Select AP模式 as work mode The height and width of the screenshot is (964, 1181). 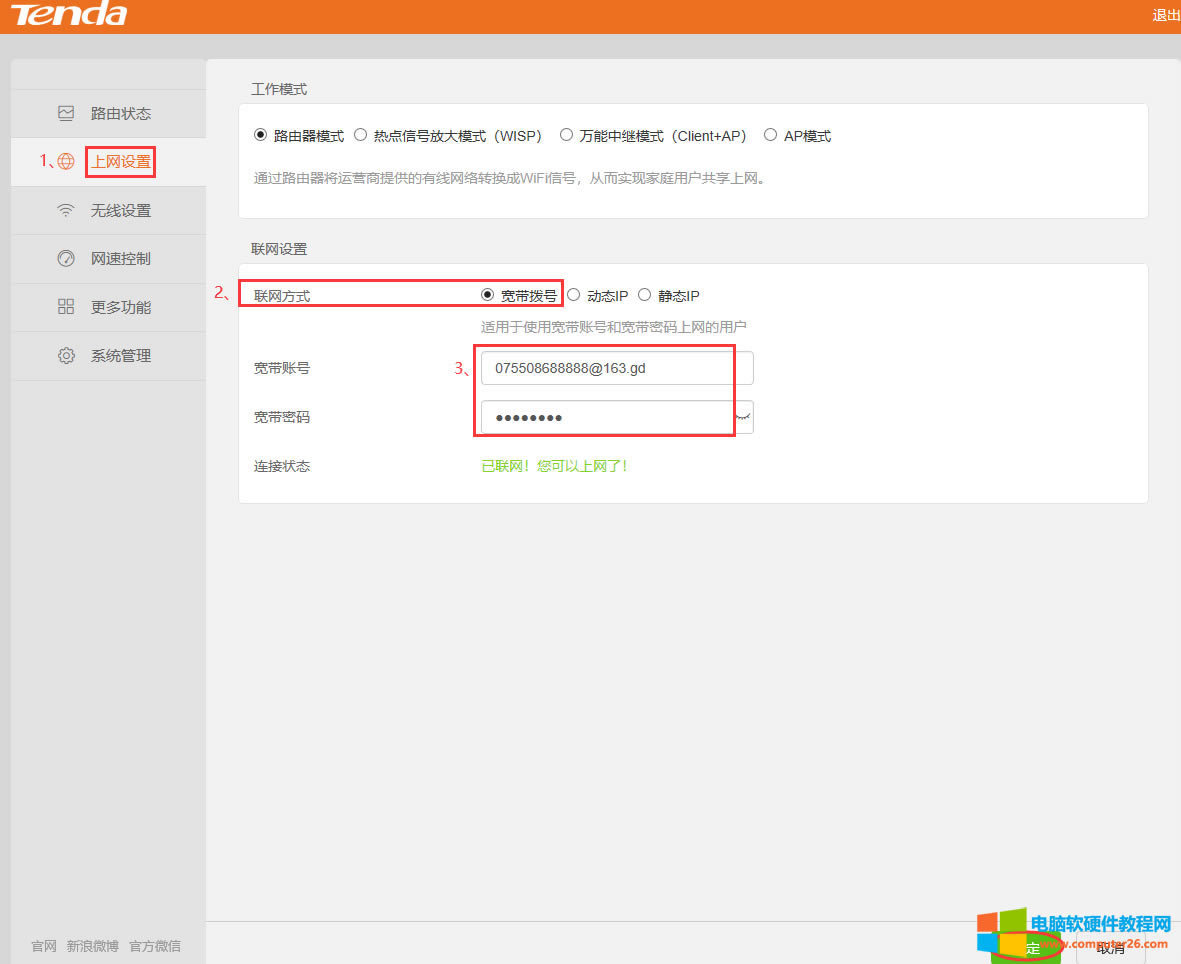click(770, 134)
